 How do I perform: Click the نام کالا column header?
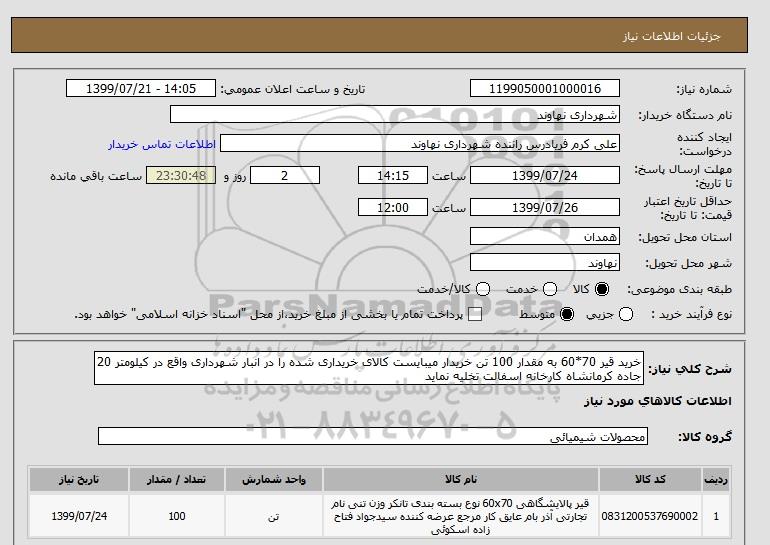coord(461,479)
